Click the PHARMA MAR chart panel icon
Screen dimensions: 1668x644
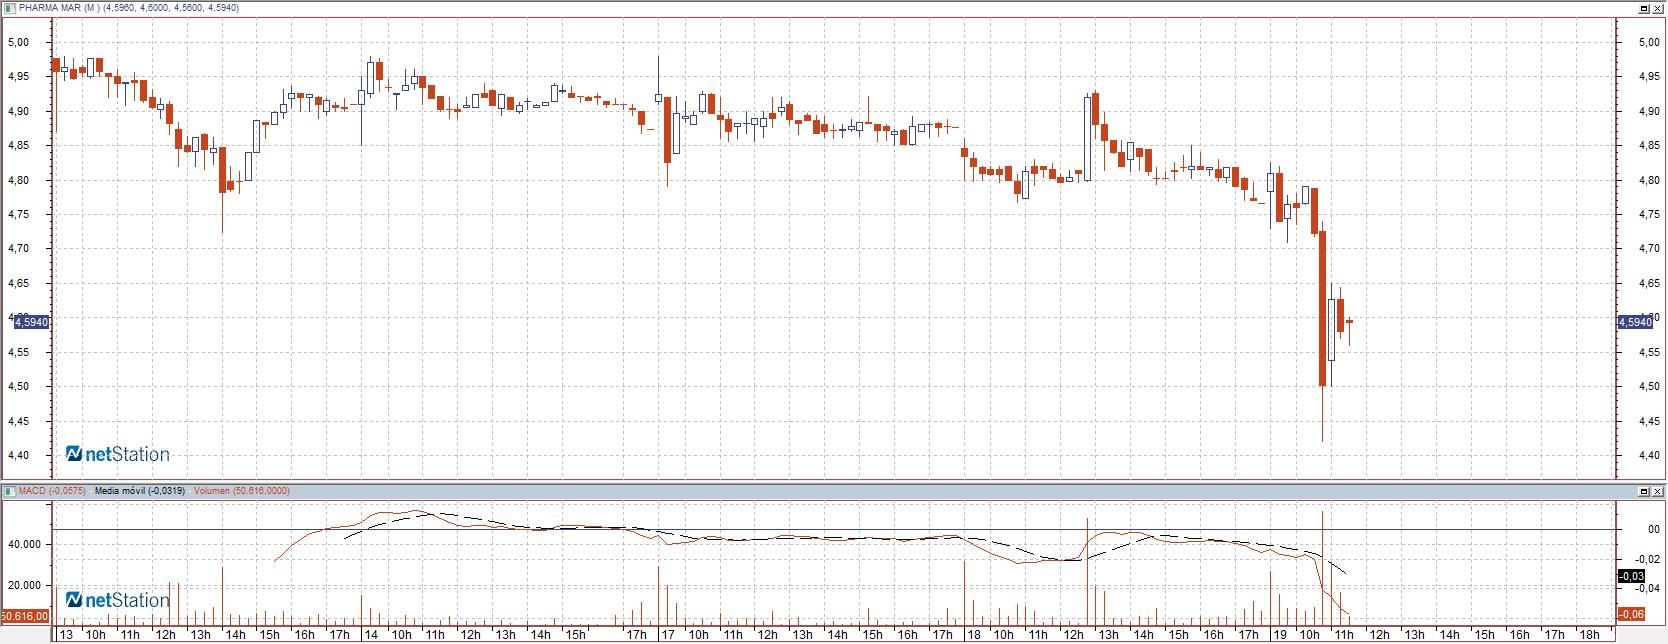click(9, 7)
